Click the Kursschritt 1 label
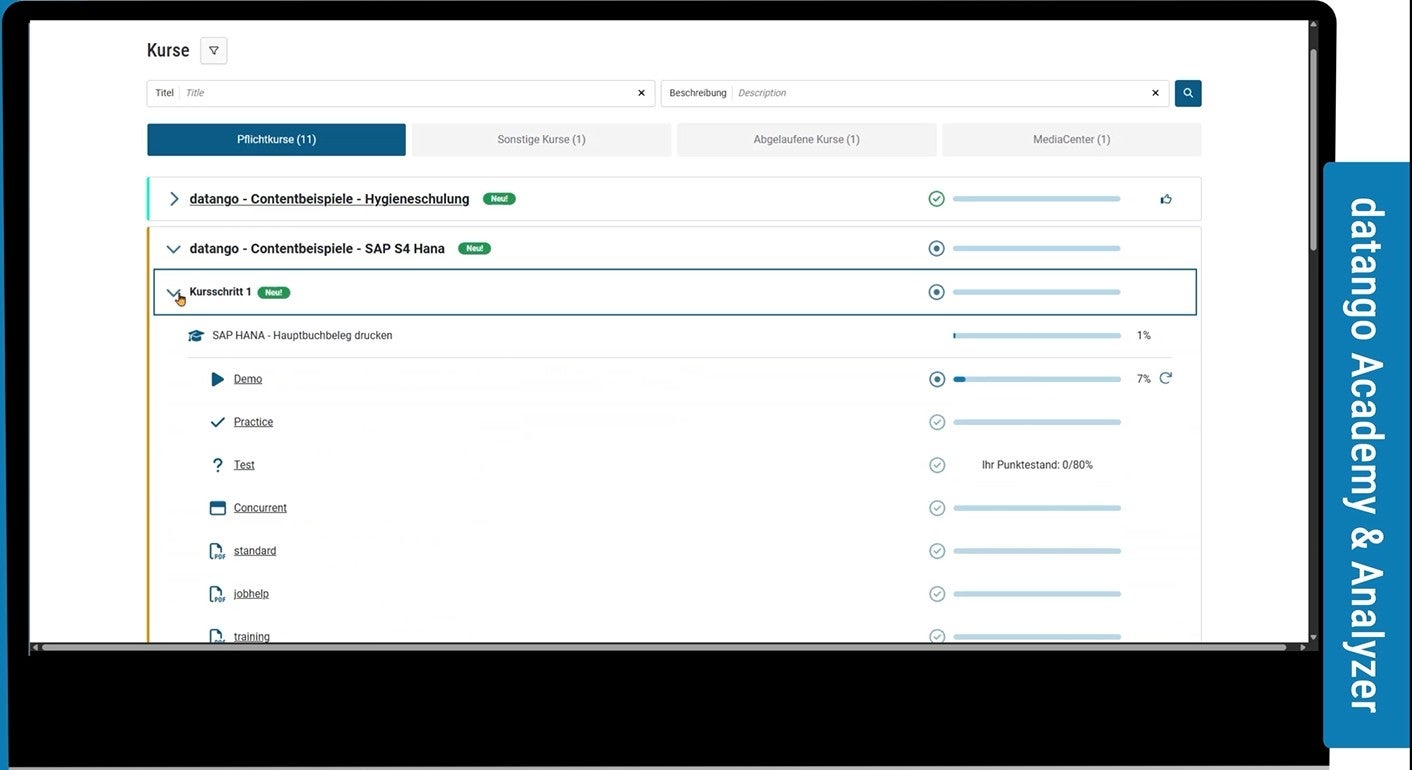Viewport: 1412px width, 770px height. coord(221,292)
